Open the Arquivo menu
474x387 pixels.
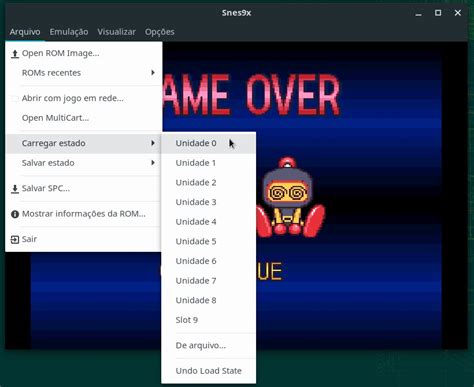coord(25,32)
